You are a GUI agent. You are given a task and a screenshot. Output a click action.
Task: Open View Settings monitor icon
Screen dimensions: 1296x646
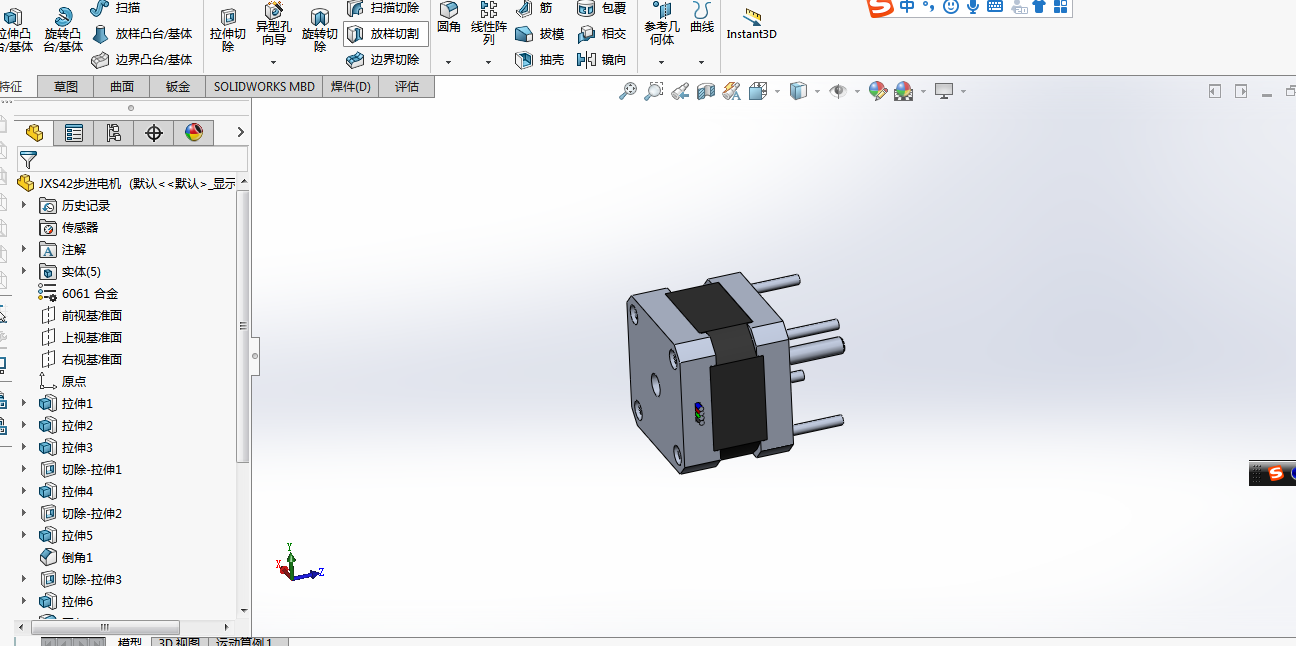pos(944,91)
